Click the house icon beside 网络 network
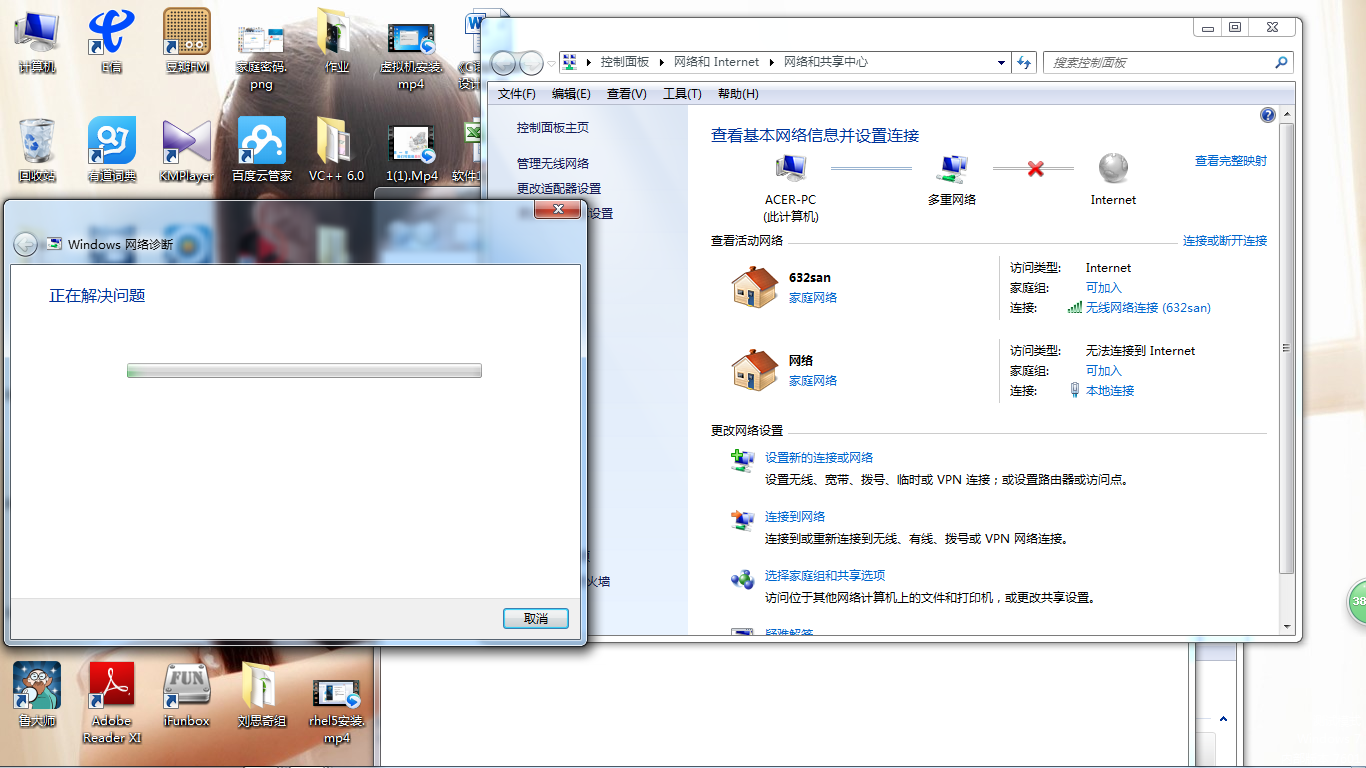 point(755,370)
